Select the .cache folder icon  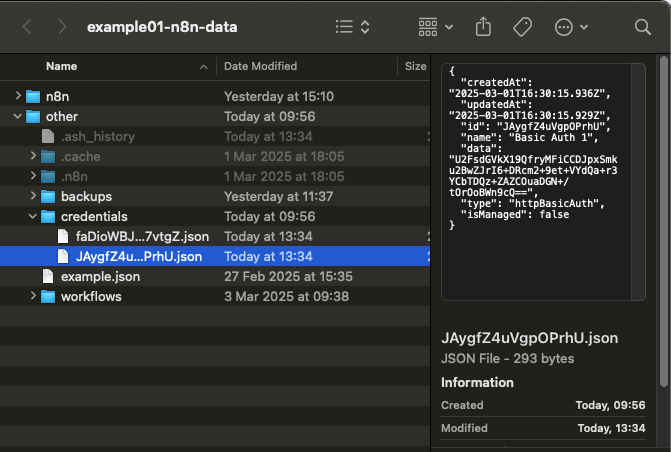tap(48, 157)
